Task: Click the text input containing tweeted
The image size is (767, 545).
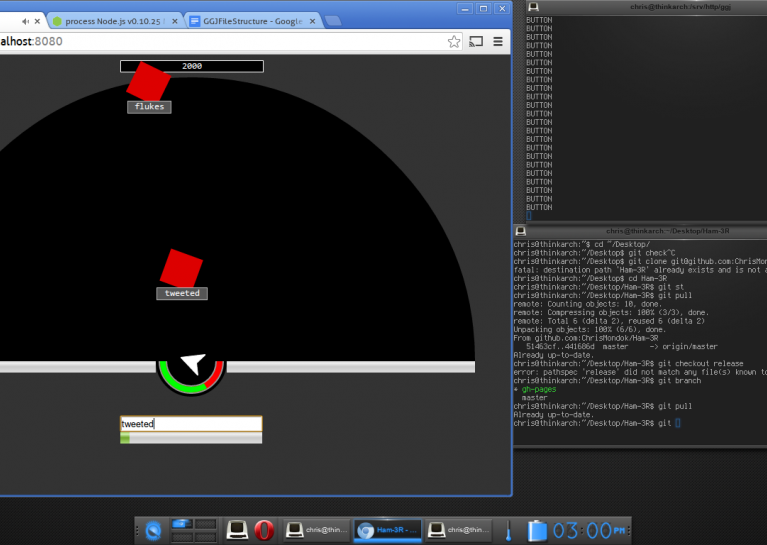Action: click(x=191, y=424)
